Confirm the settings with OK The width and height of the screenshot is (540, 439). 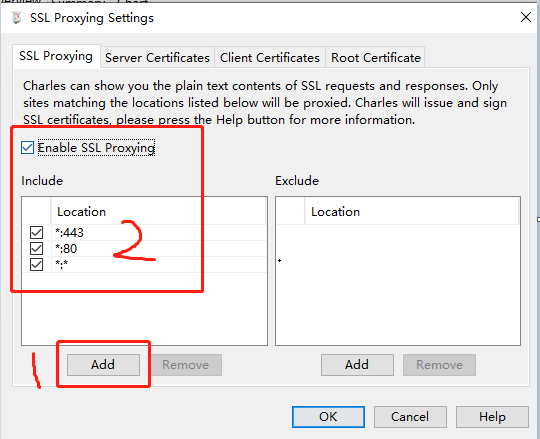tap(328, 417)
